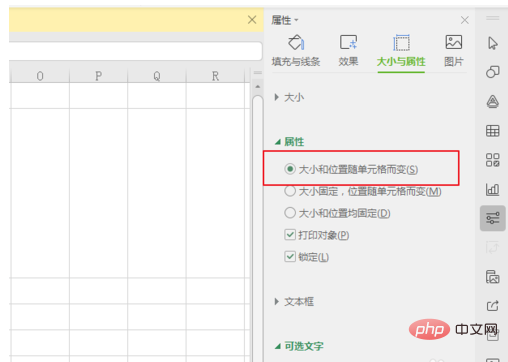Close the properties panel
The height and width of the screenshot is (362, 508).
(465, 20)
